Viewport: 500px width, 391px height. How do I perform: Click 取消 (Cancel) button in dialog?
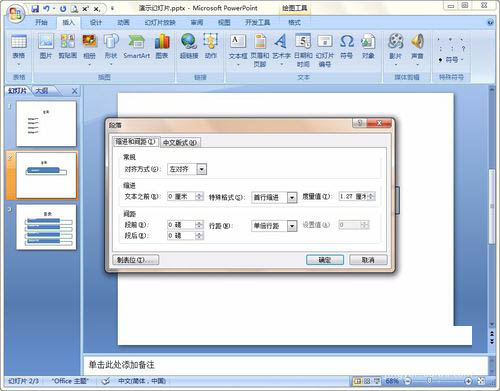tap(368, 260)
